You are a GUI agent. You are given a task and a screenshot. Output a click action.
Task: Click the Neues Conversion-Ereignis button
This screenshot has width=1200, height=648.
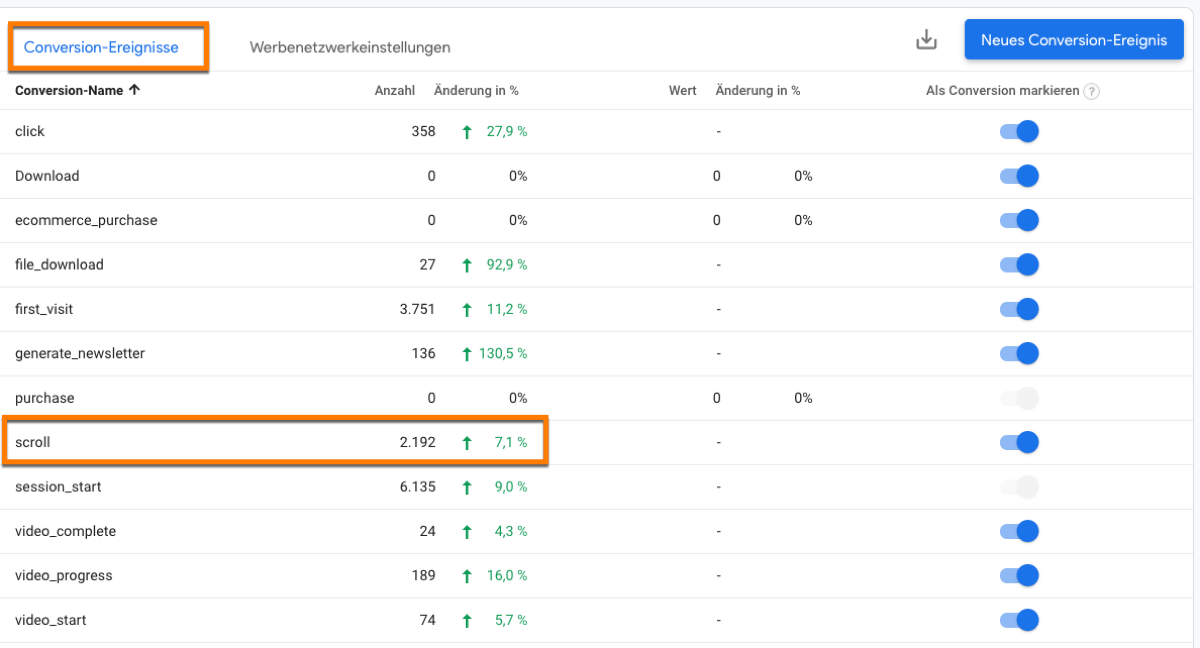pos(1073,39)
